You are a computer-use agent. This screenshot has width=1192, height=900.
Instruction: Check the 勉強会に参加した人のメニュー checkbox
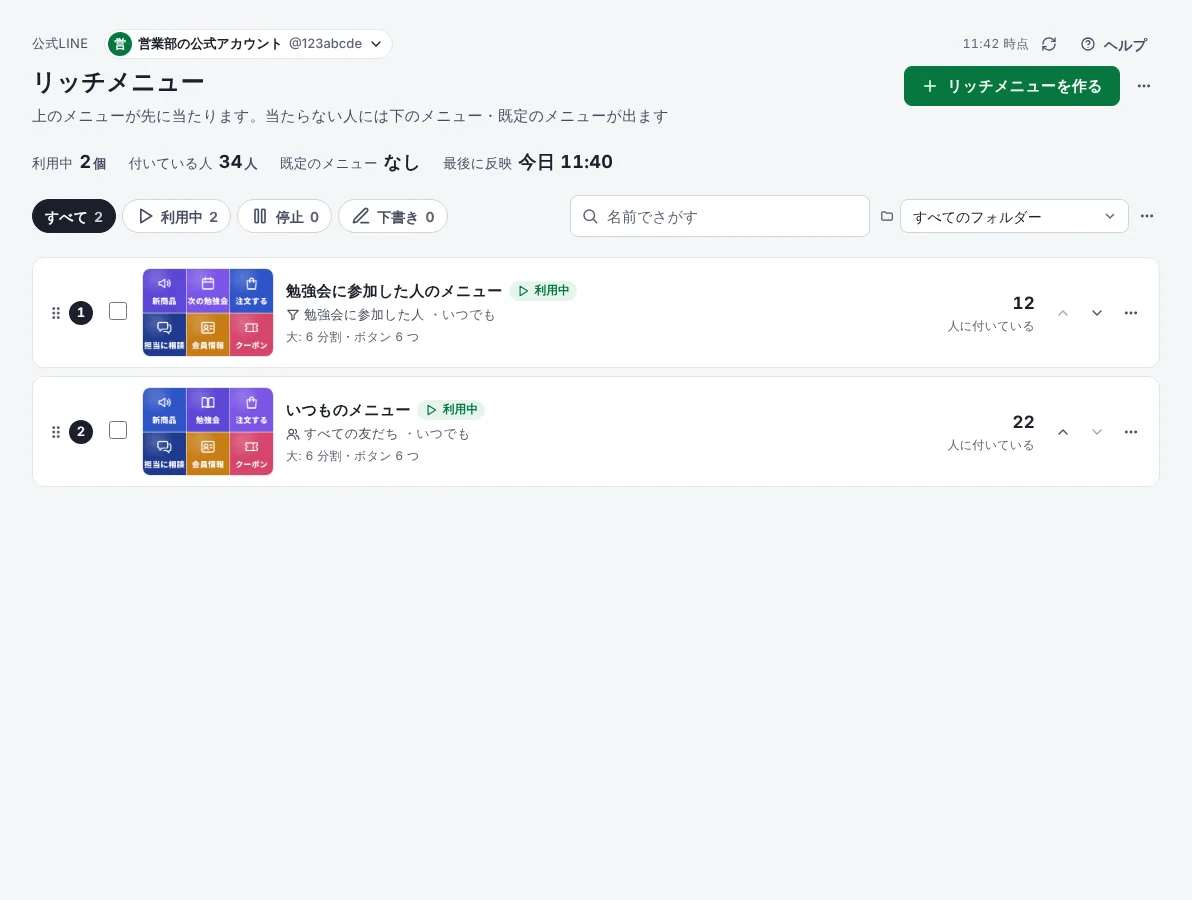click(x=118, y=312)
